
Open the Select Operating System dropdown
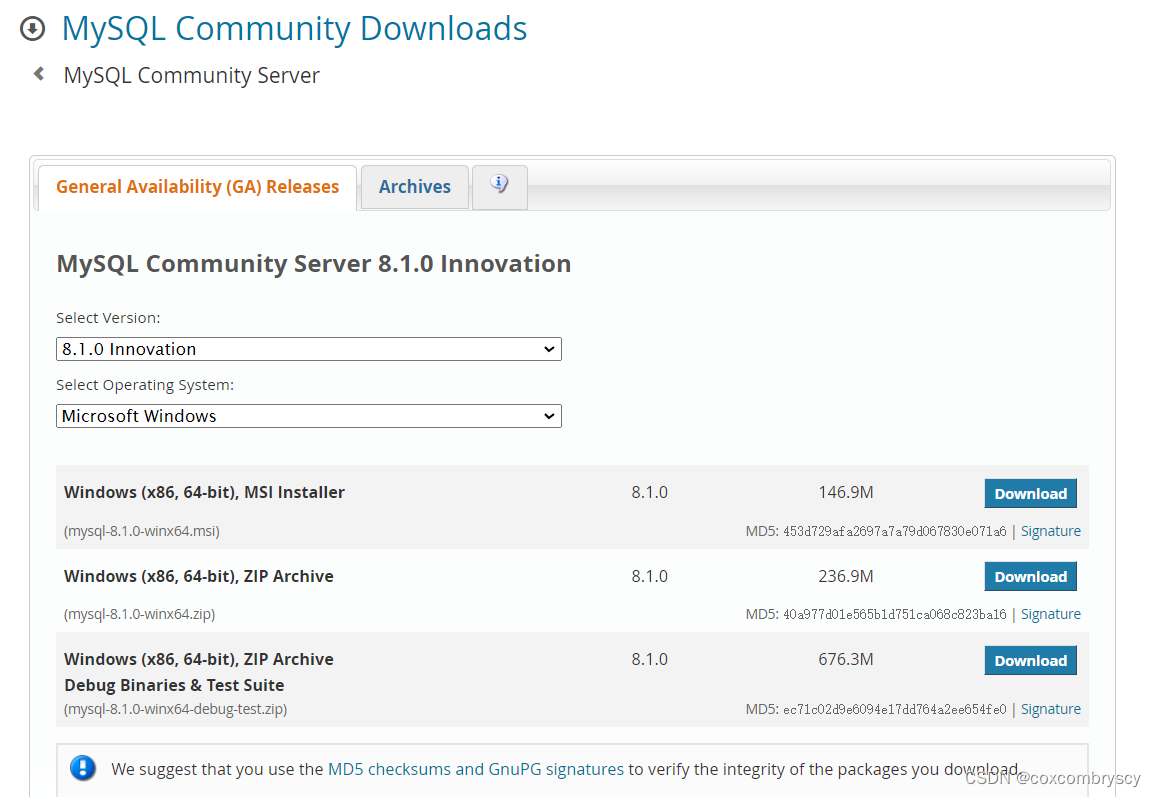click(x=309, y=416)
